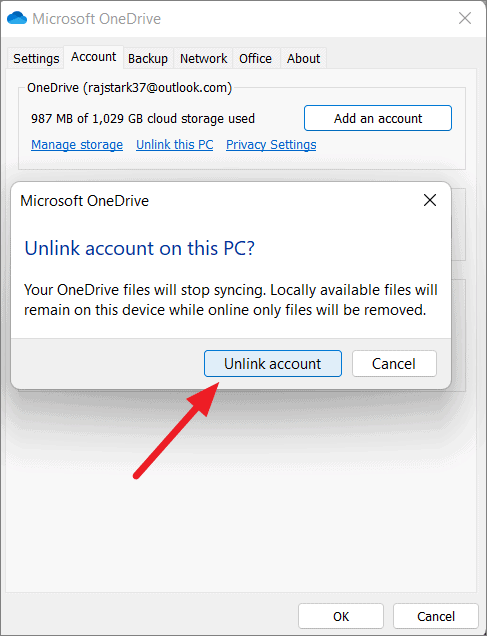
Task: Click the OneDrive cloud icon in title bar
Action: [x=17, y=18]
